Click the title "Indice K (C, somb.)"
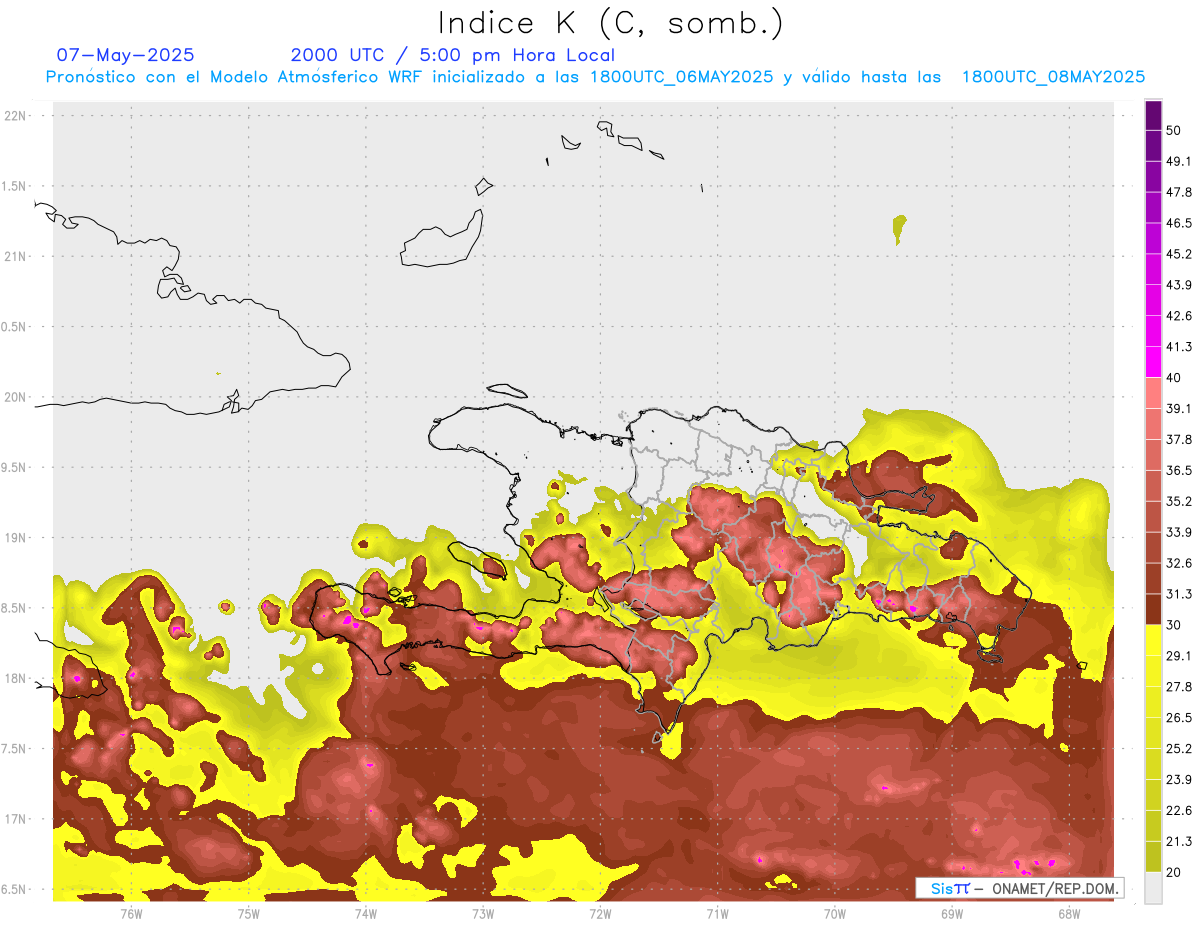Viewport: 1200px width, 927px height. click(611, 23)
